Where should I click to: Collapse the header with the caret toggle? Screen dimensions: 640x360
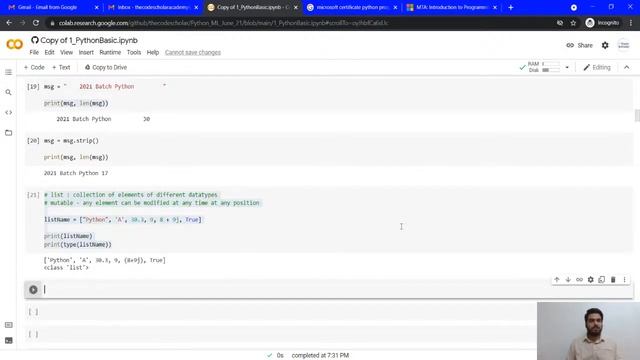tap(627, 67)
